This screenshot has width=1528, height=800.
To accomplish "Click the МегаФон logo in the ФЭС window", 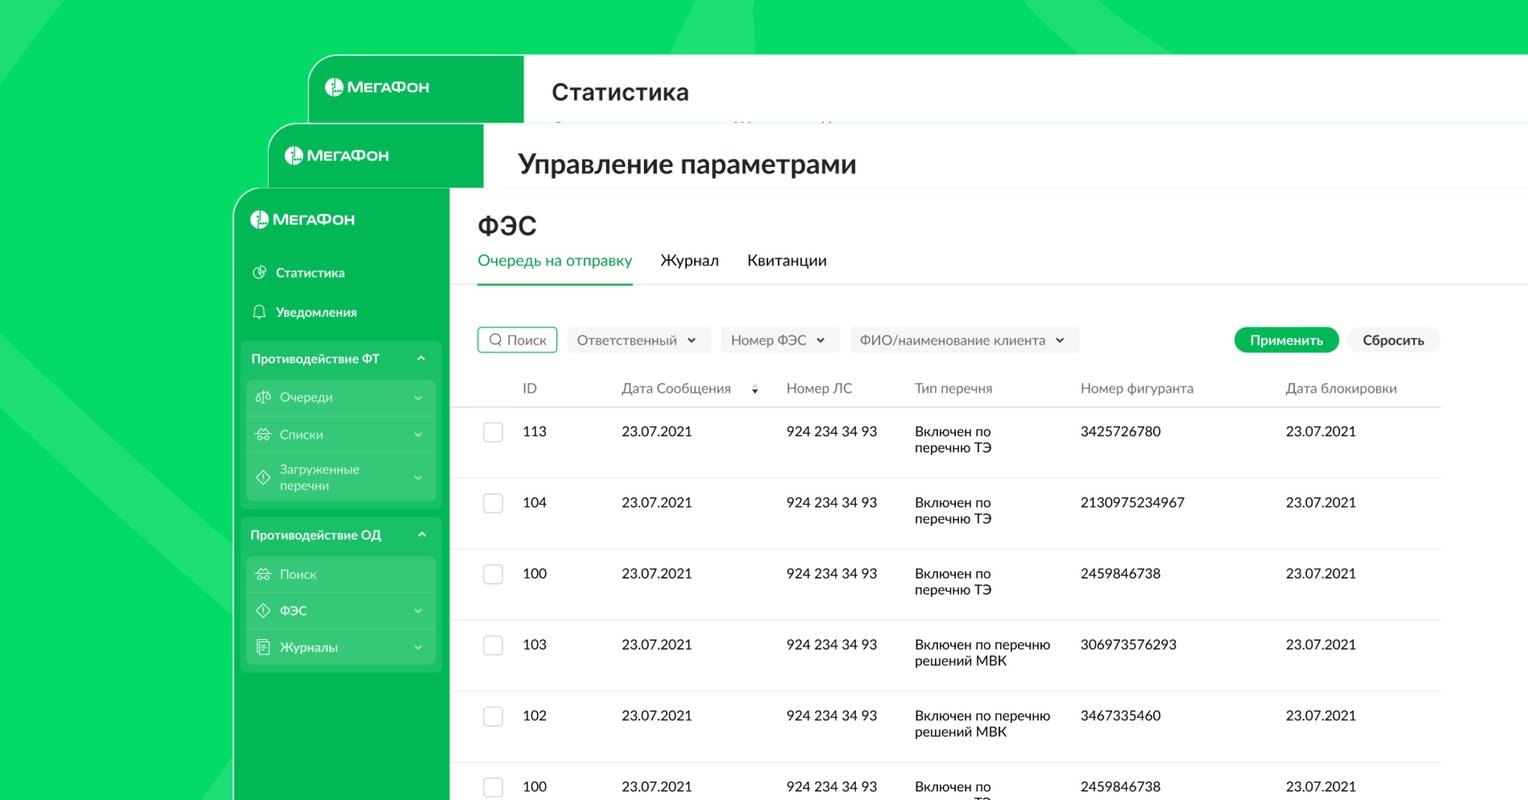I will (302, 219).
